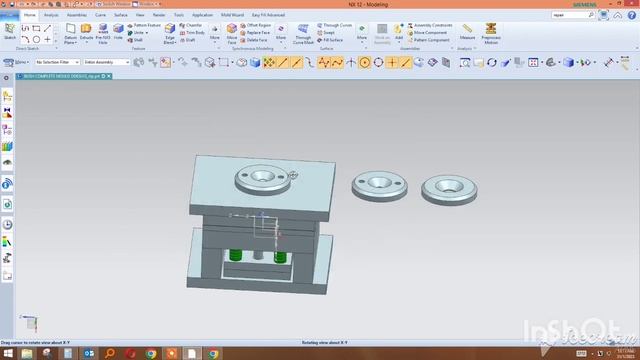Select the Datum Plane tool
Viewport: 640px width, 360px height.
70,33
